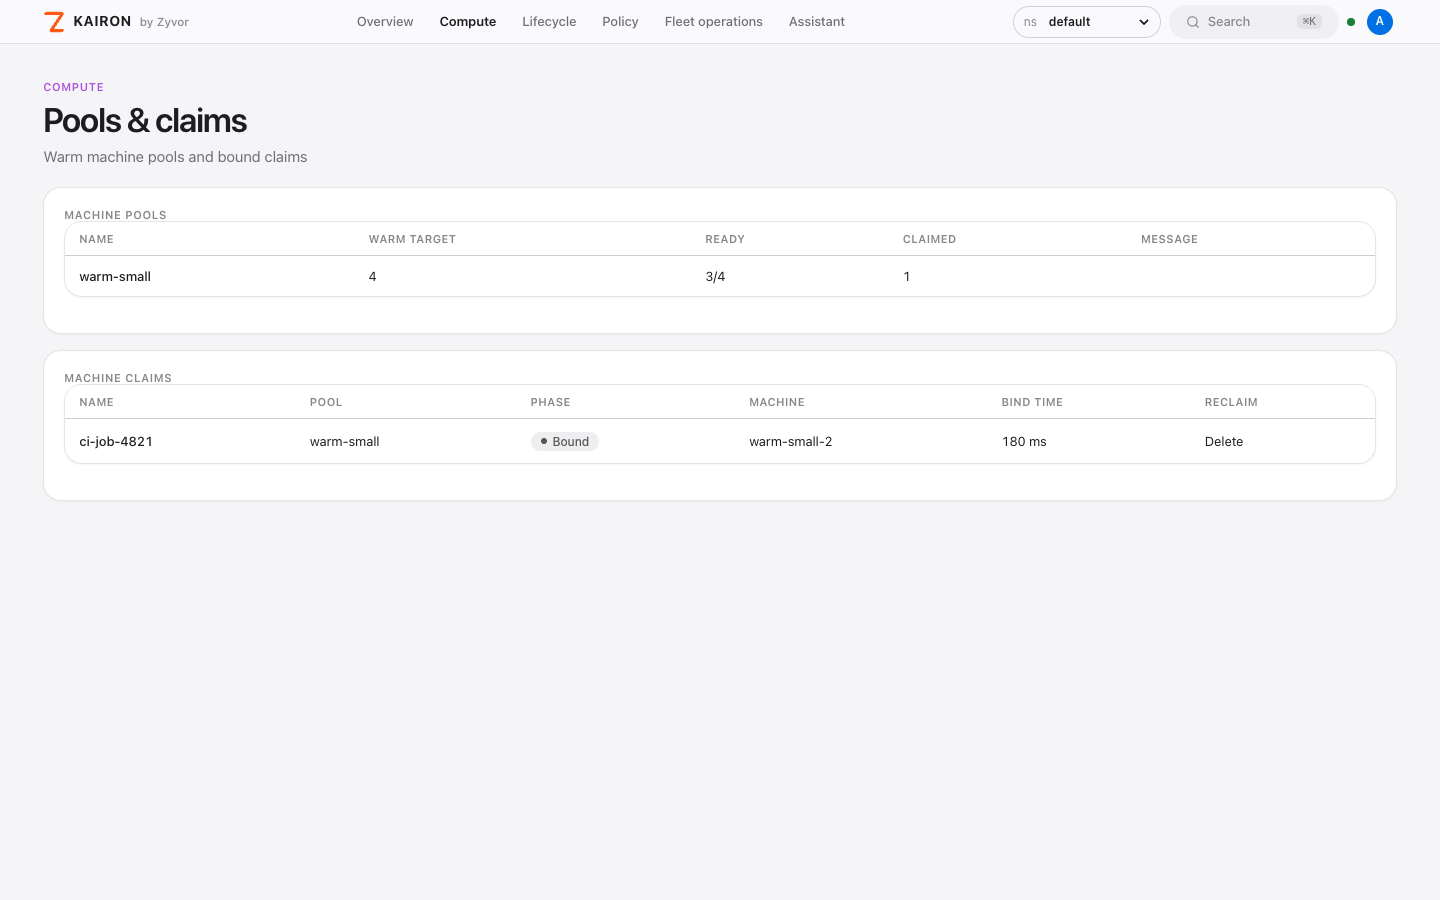The height and width of the screenshot is (900, 1440).
Task: Open the user avatar A menu
Action: tap(1380, 22)
